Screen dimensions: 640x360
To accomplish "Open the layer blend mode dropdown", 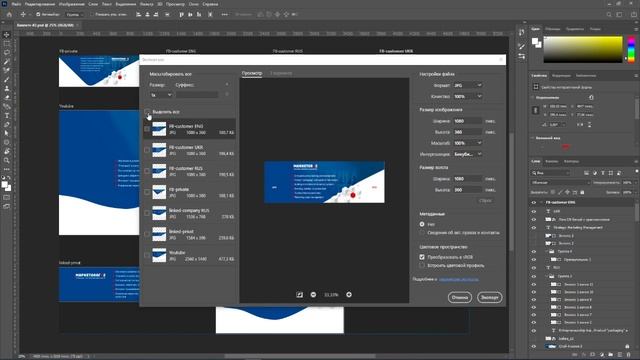I will pos(560,182).
